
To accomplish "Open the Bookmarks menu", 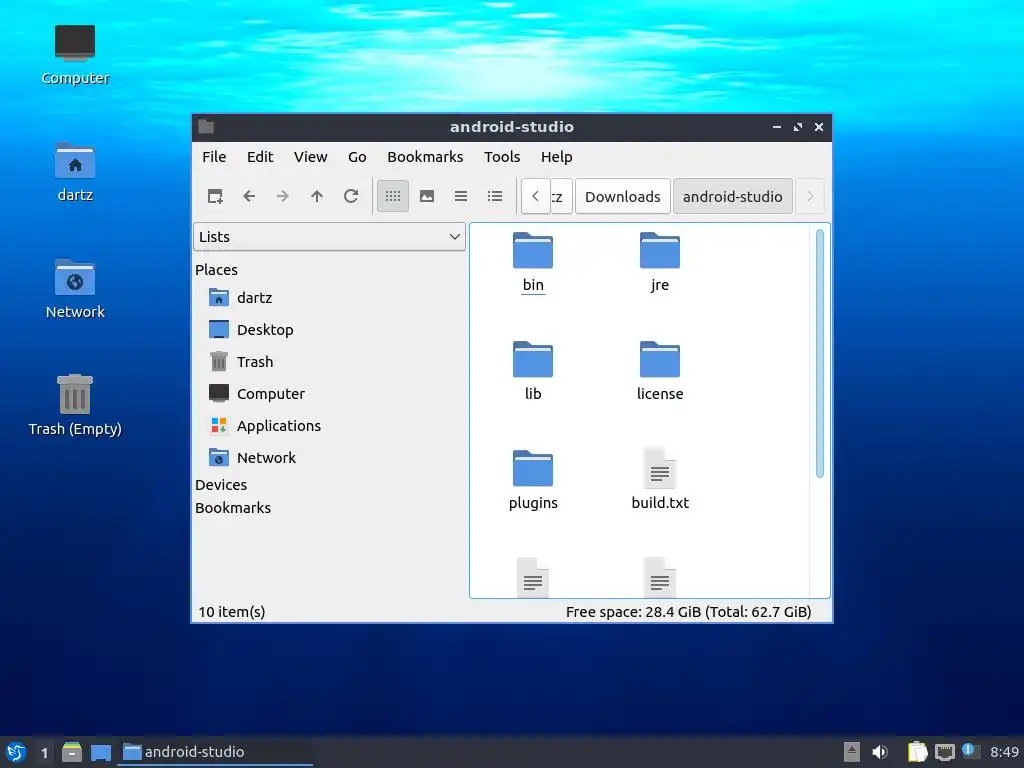I will (x=425, y=157).
